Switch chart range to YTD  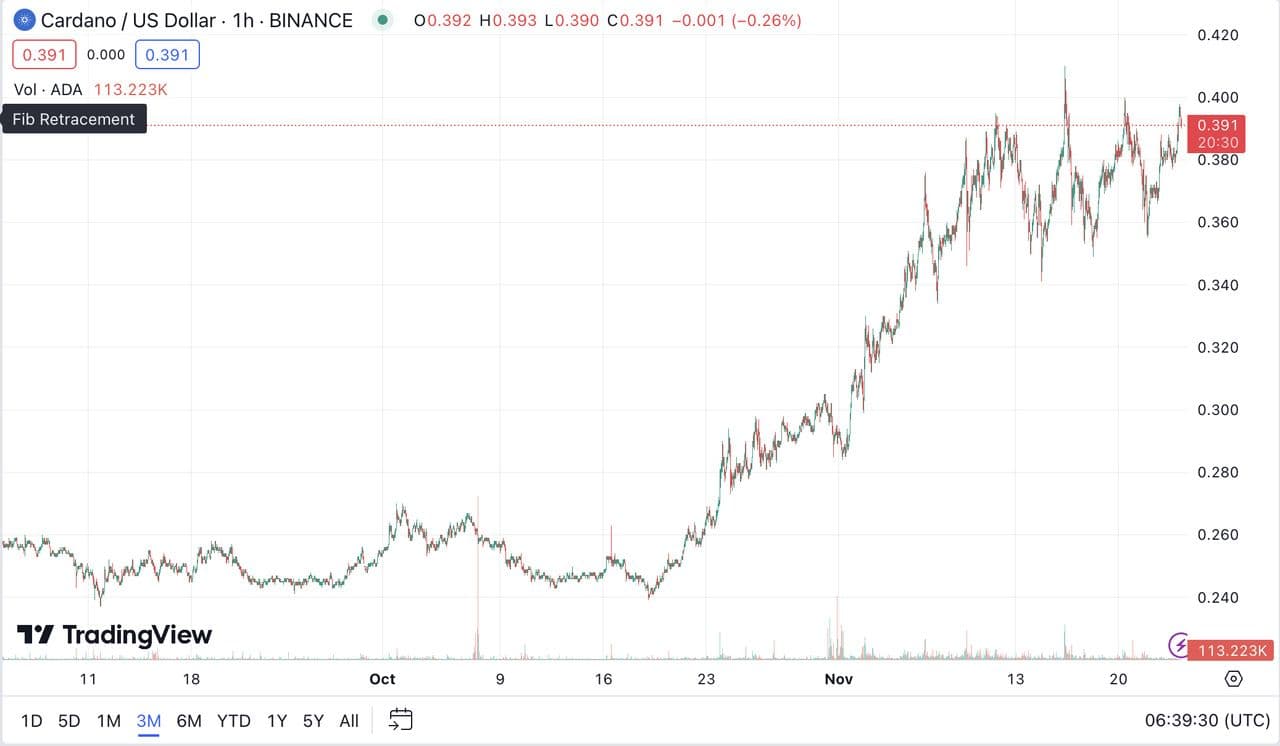[x=233, y=720]
